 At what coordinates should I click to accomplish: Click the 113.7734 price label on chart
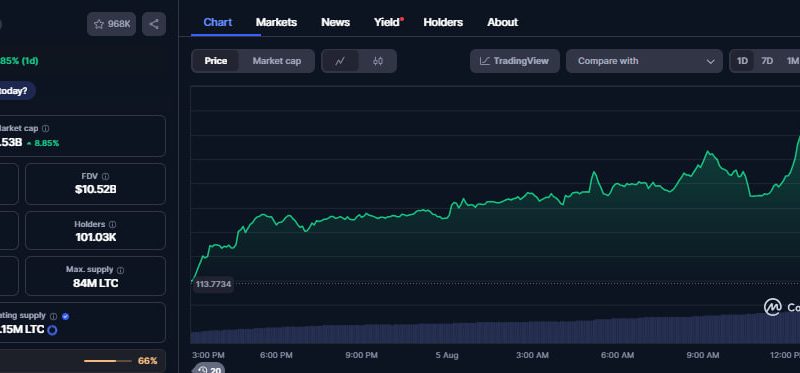[213, 284]
